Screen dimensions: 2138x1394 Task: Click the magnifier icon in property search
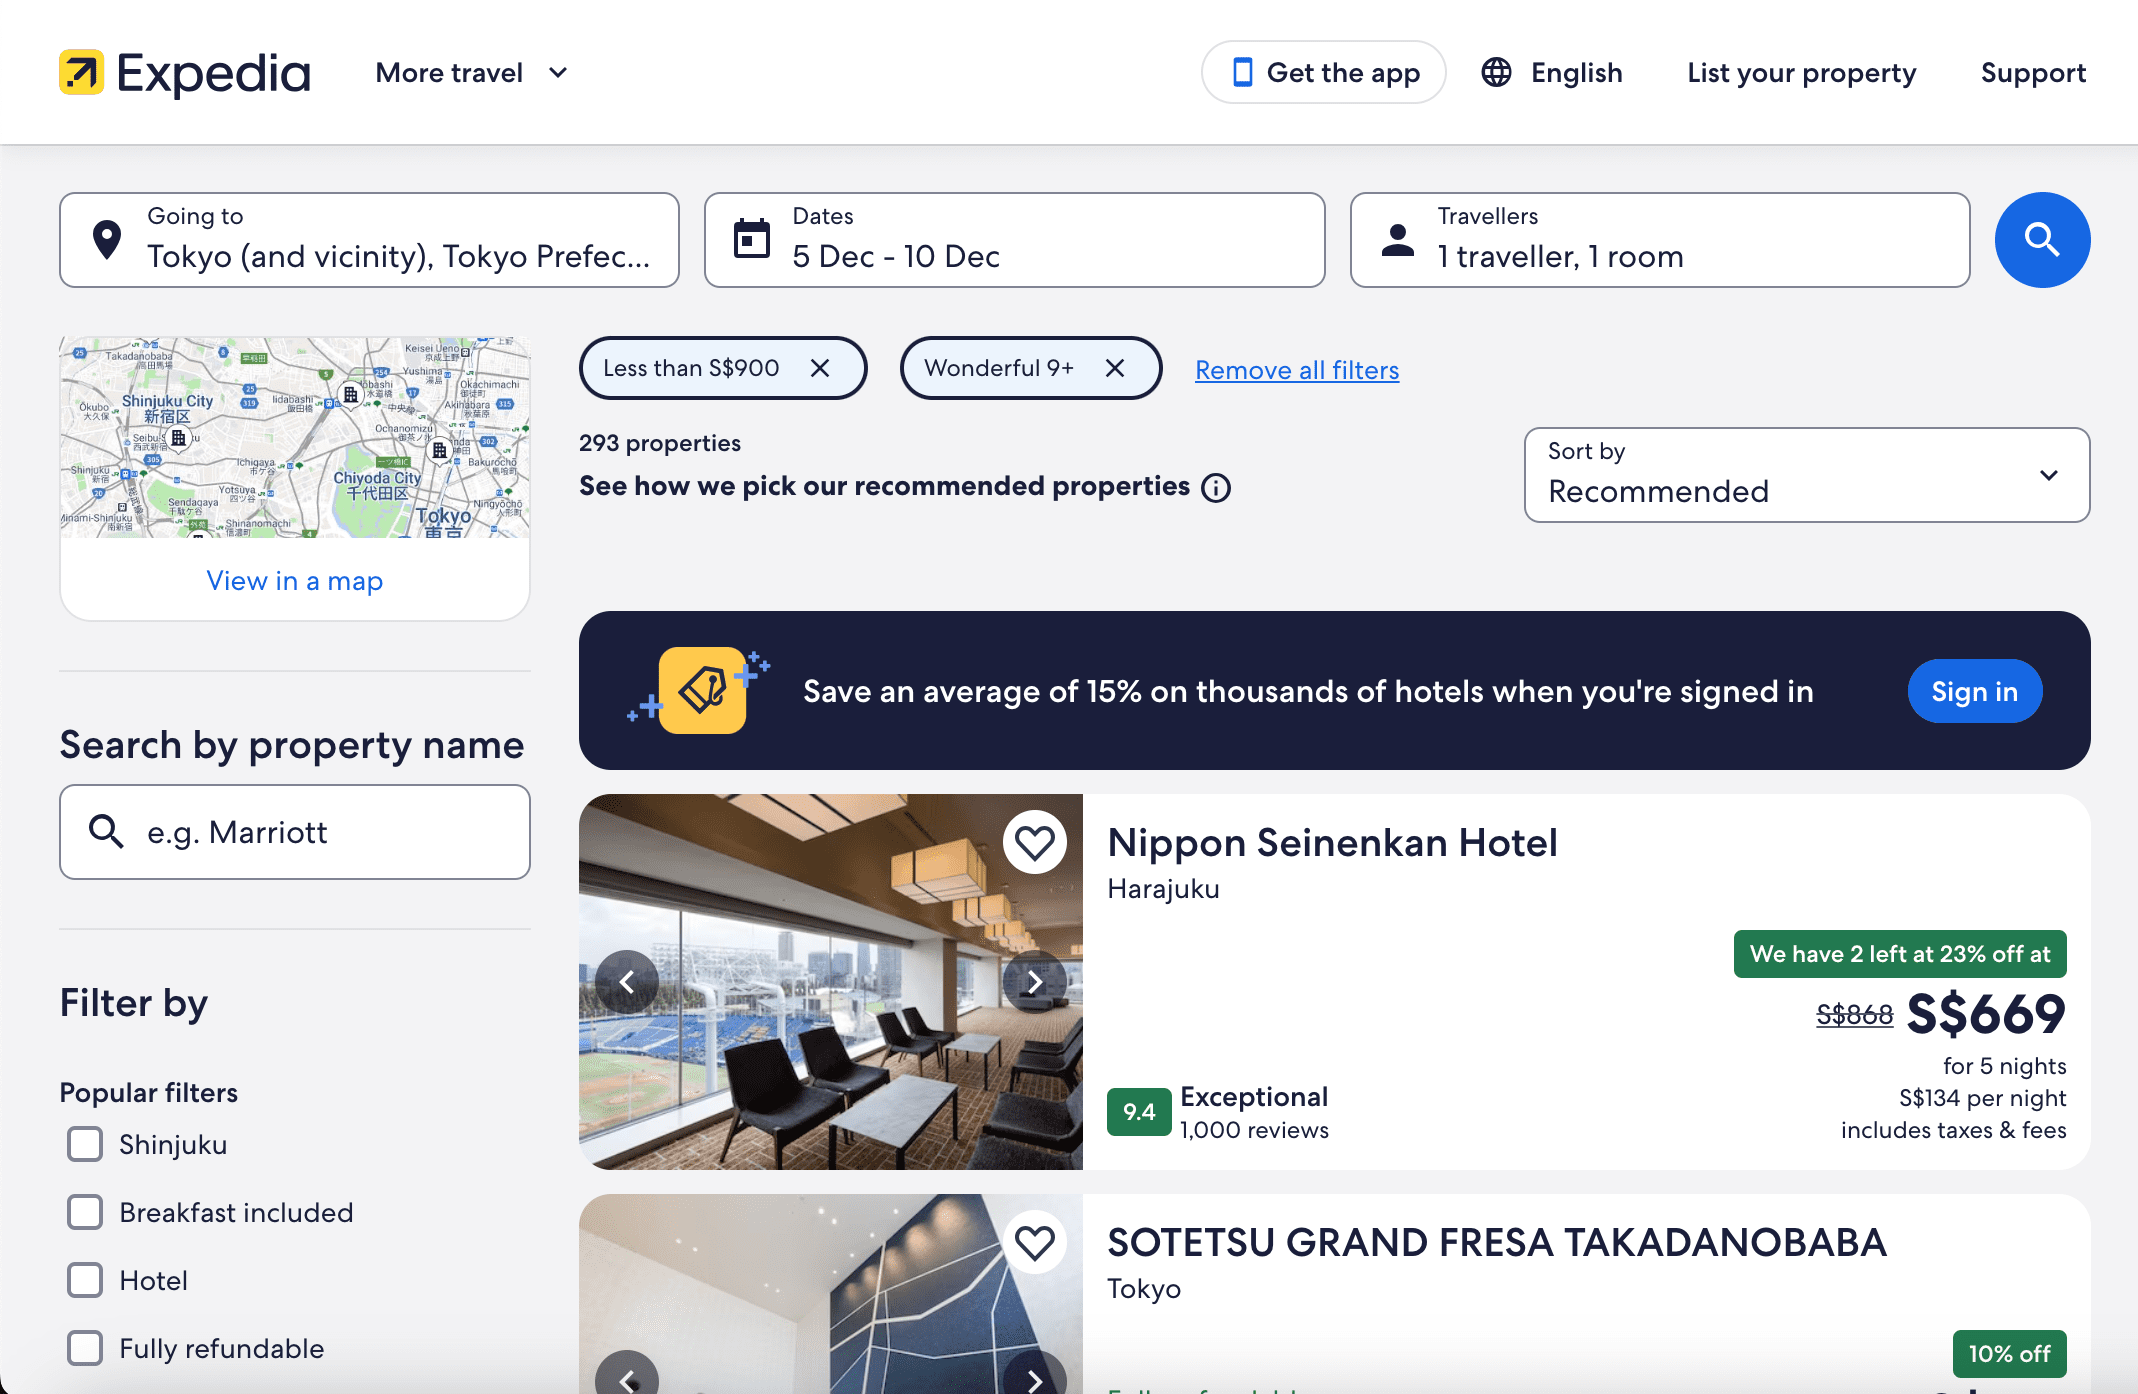pos(106,831)
